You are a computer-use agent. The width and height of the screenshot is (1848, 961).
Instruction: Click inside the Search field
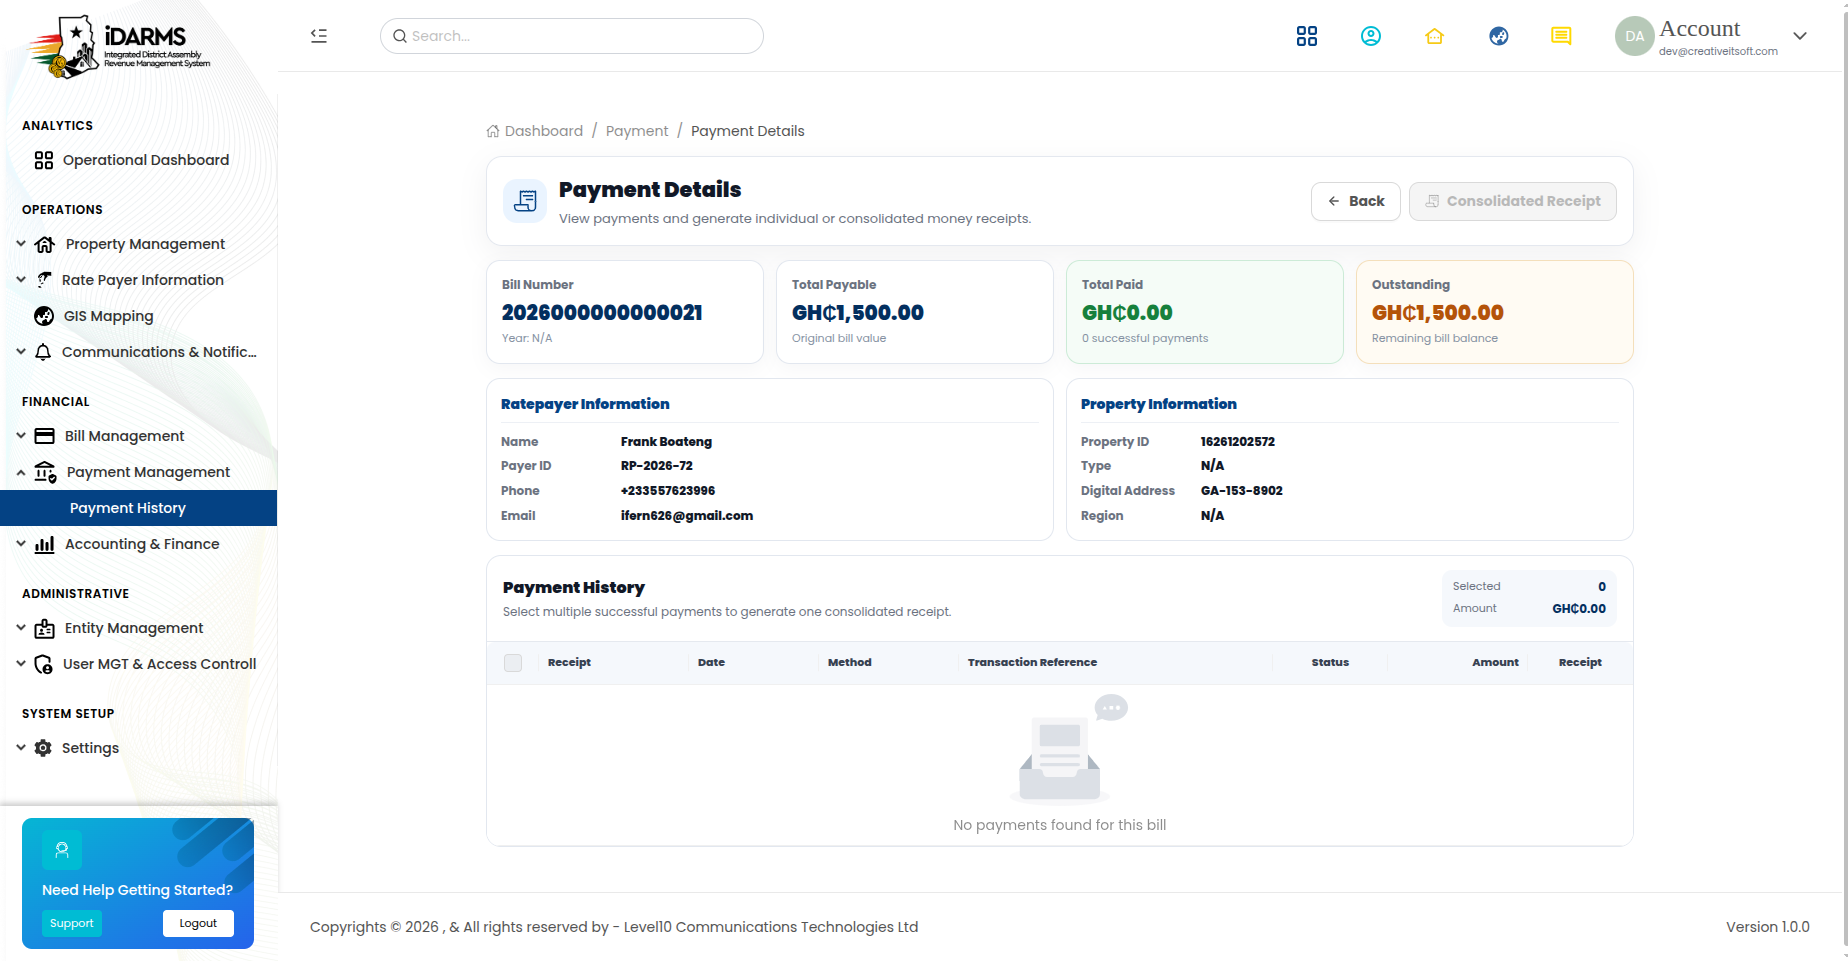572,36
